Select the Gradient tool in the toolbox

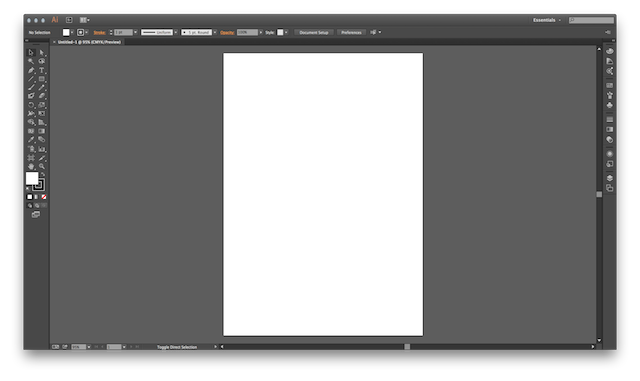click(42, 131)
